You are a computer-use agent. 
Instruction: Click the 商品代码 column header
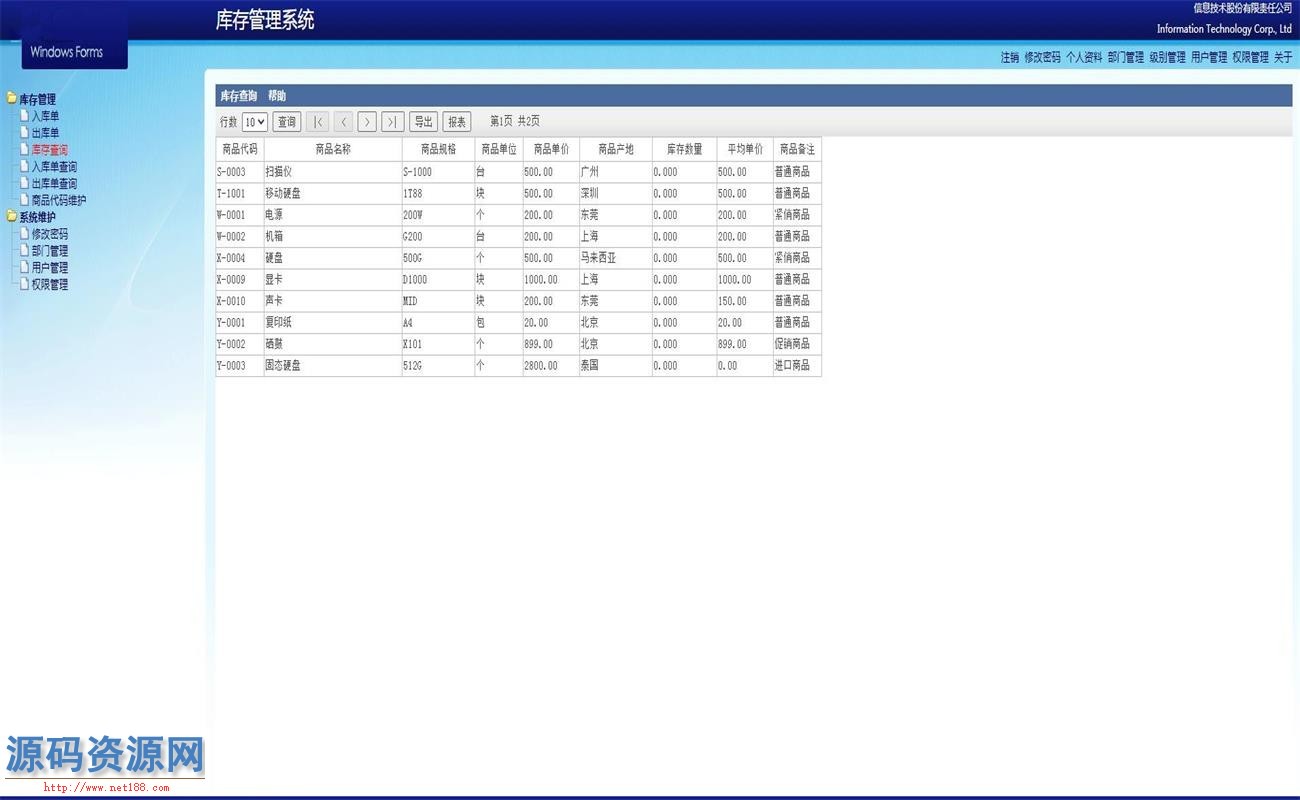[x=240, y=149]
